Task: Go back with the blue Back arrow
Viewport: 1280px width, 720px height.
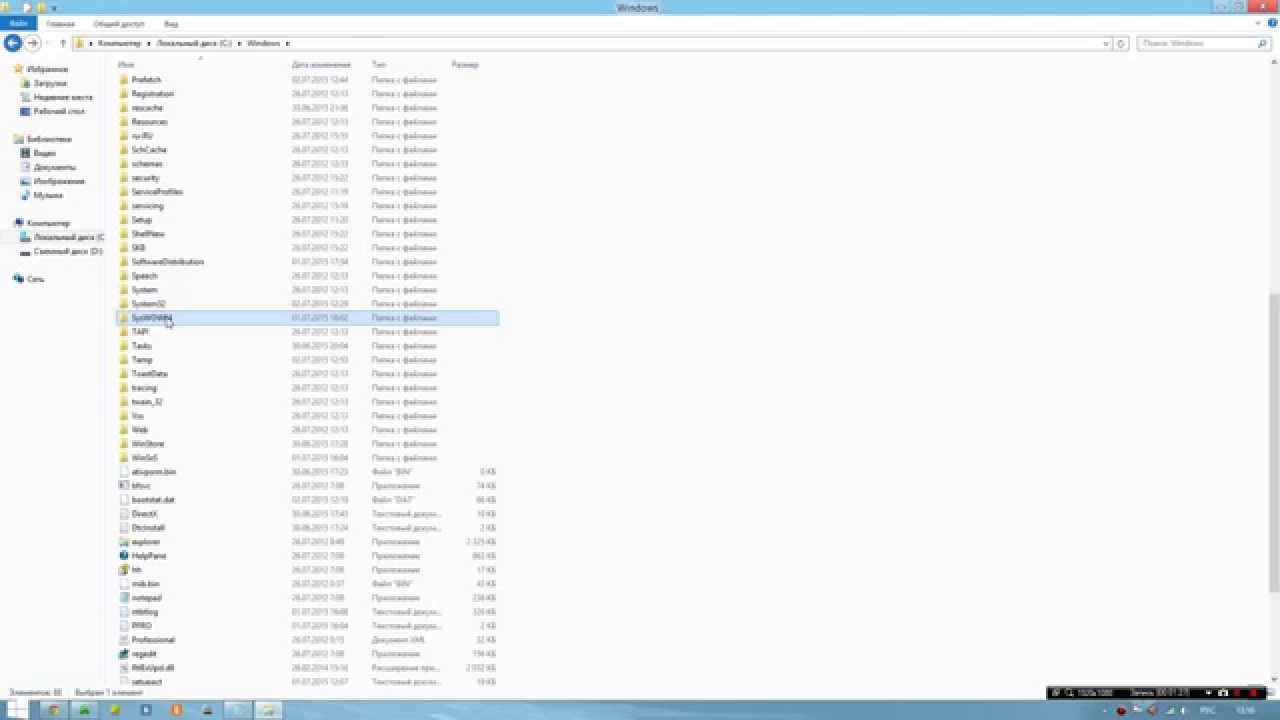Action: (13, 43)
